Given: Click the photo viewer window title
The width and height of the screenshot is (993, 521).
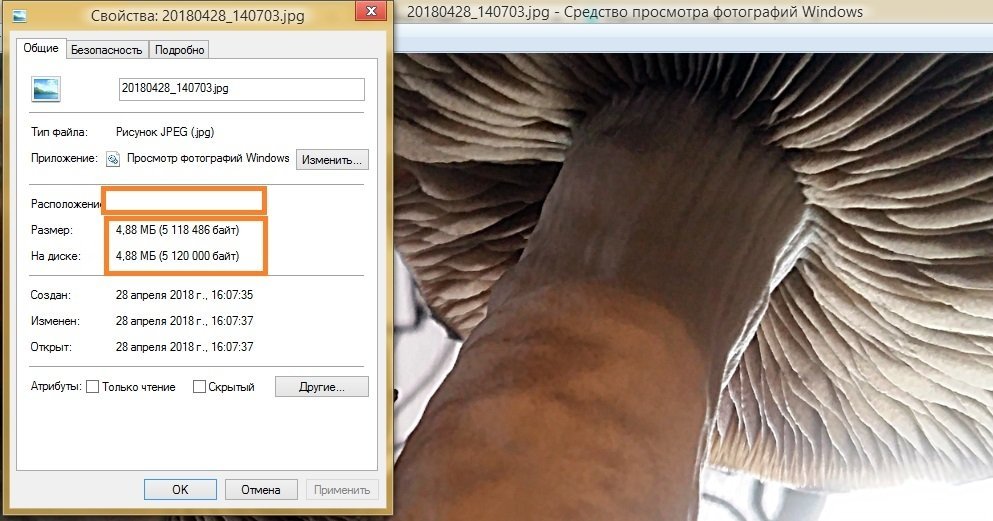Looking at the screenshot, I should 635,12.
